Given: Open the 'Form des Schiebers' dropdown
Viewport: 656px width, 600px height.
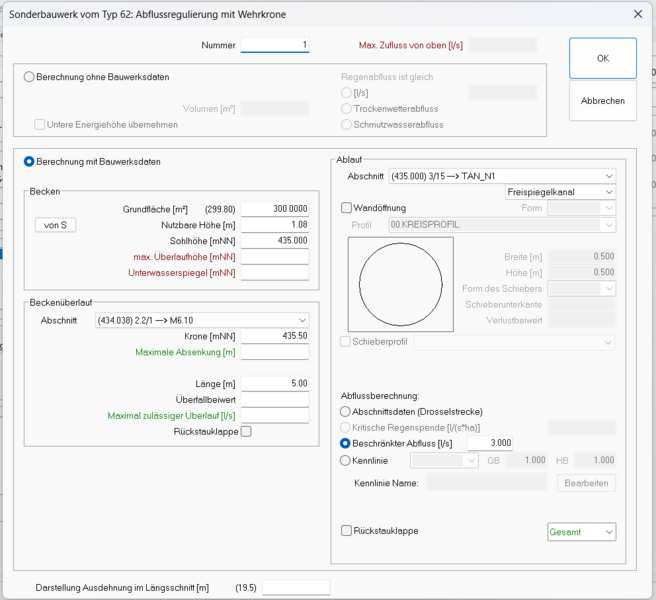Looking at the screenshot, I should point(582,289).
